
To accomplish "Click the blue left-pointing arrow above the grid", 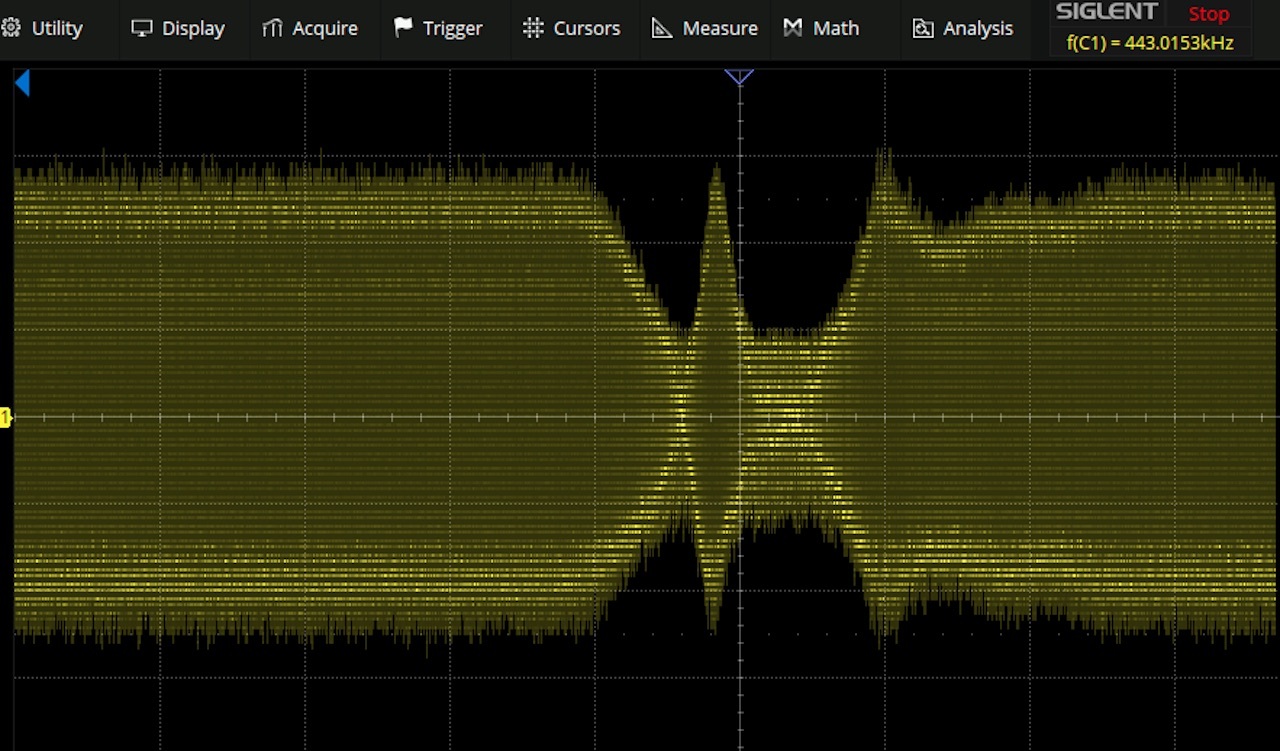I will (22, 84).
